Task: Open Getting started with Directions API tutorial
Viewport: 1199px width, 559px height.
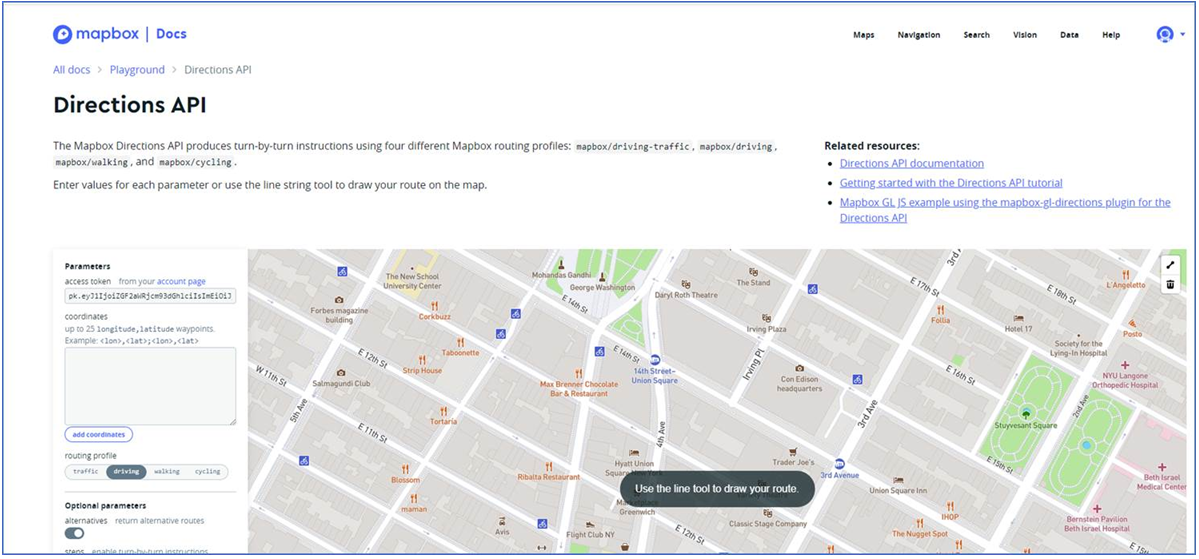Action: (x=950, y=183)
